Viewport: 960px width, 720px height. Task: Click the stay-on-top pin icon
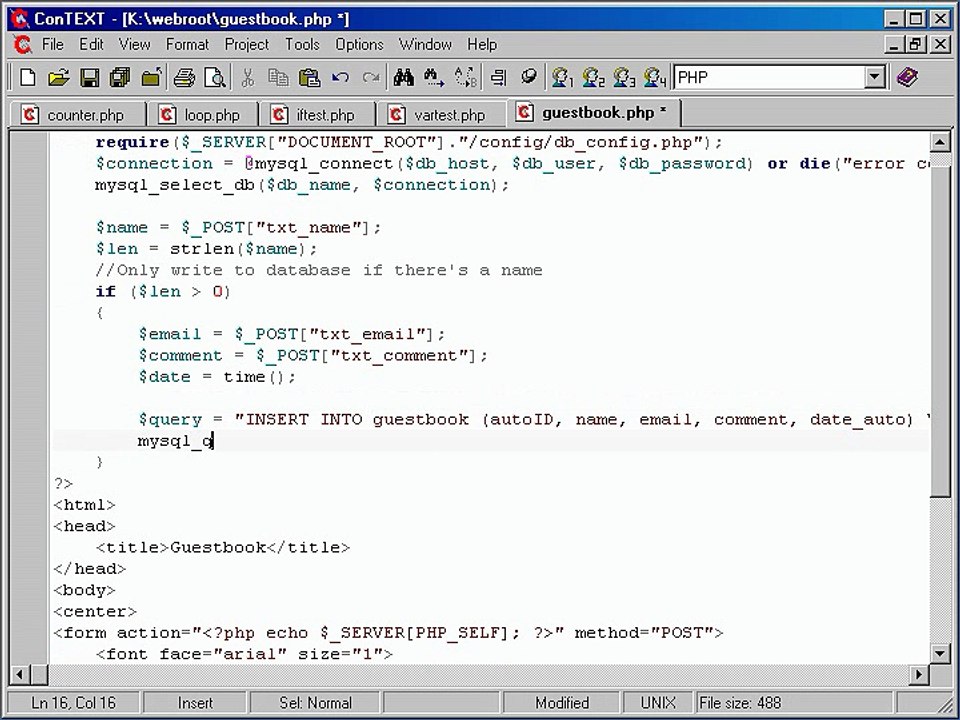pyautogui.click(x=528, y=78)
